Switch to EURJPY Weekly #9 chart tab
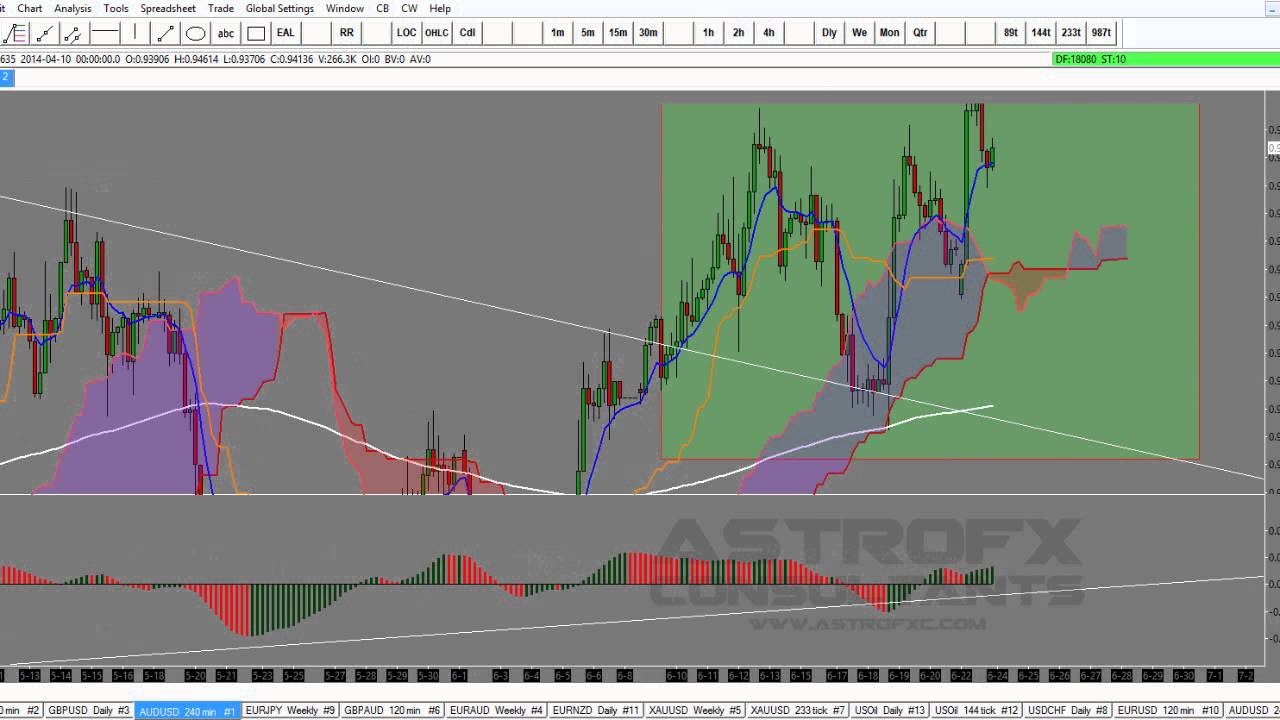The height and width of the screenshot is (720, 1280). pos(290,710)
